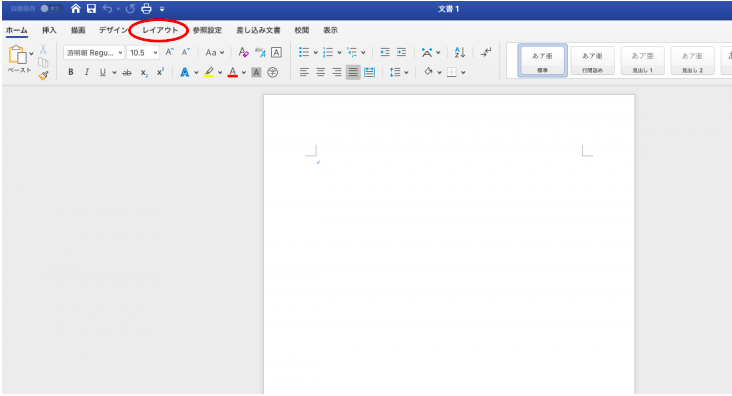732x396 pixels.
Task: Print using the printer icon
Action: (x=146, y=8)
